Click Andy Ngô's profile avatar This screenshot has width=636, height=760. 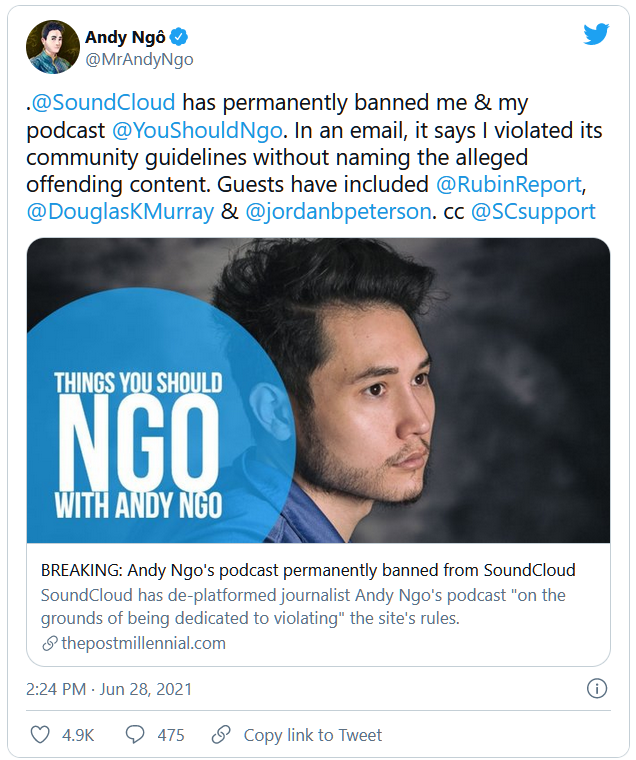pos(53,46)
